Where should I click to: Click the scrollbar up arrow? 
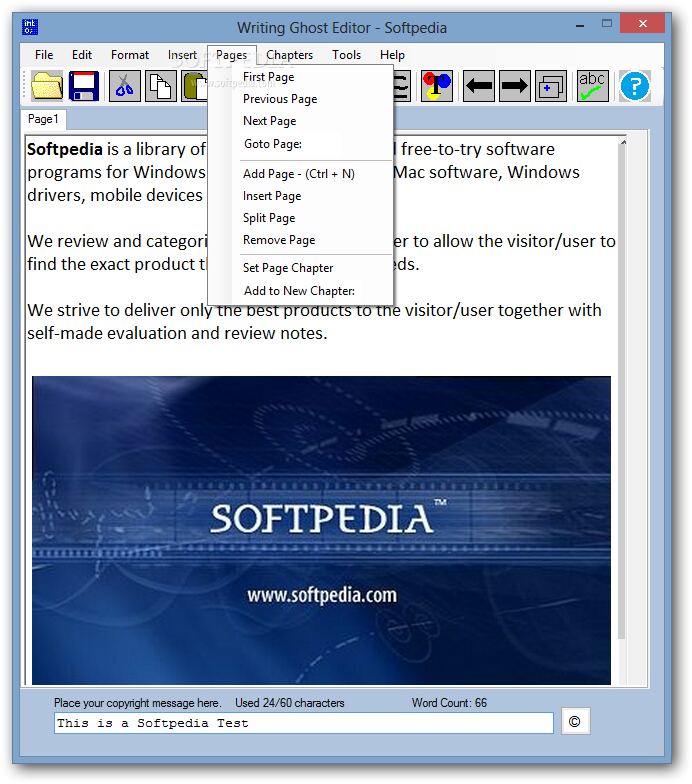pos(623,143)
